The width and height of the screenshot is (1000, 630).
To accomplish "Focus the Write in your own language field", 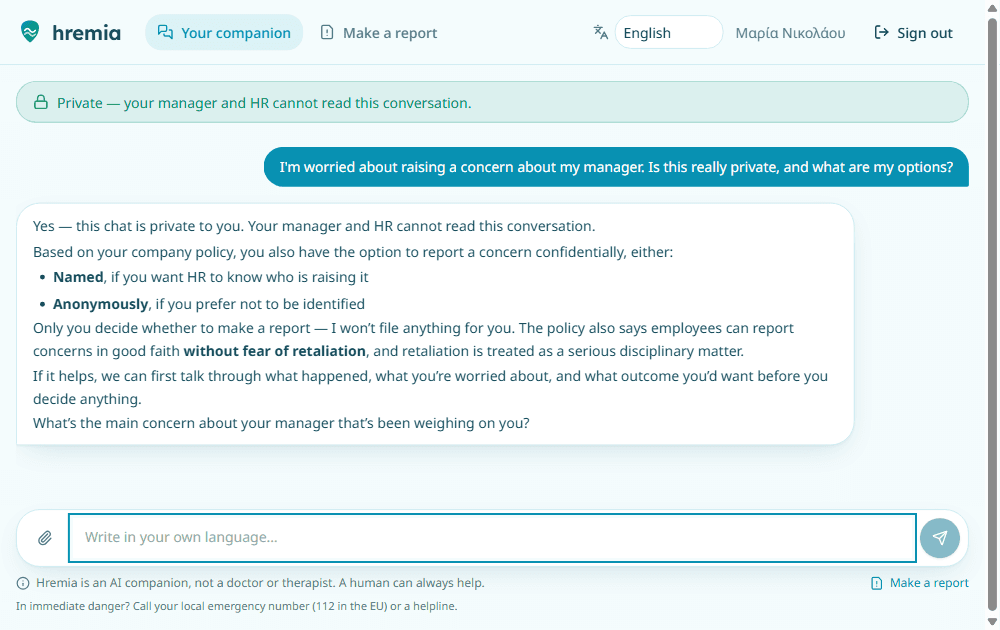I will [492, 538].
